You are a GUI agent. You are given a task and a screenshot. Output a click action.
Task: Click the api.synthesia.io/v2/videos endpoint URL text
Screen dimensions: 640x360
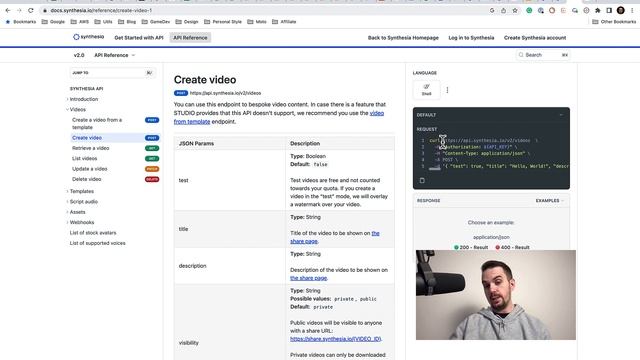coord(225,93)
